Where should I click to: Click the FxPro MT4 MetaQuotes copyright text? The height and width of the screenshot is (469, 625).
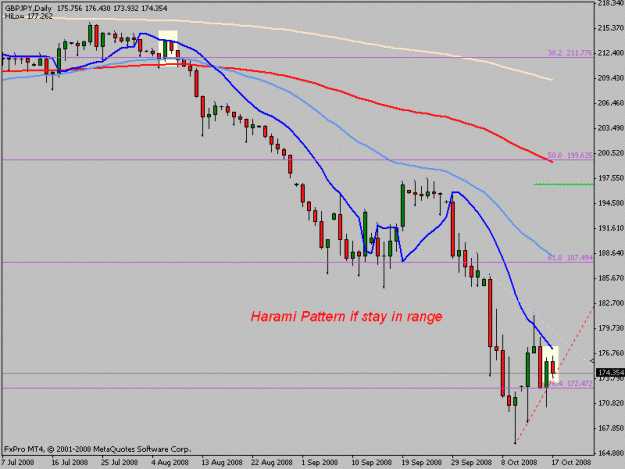(97, 449)
